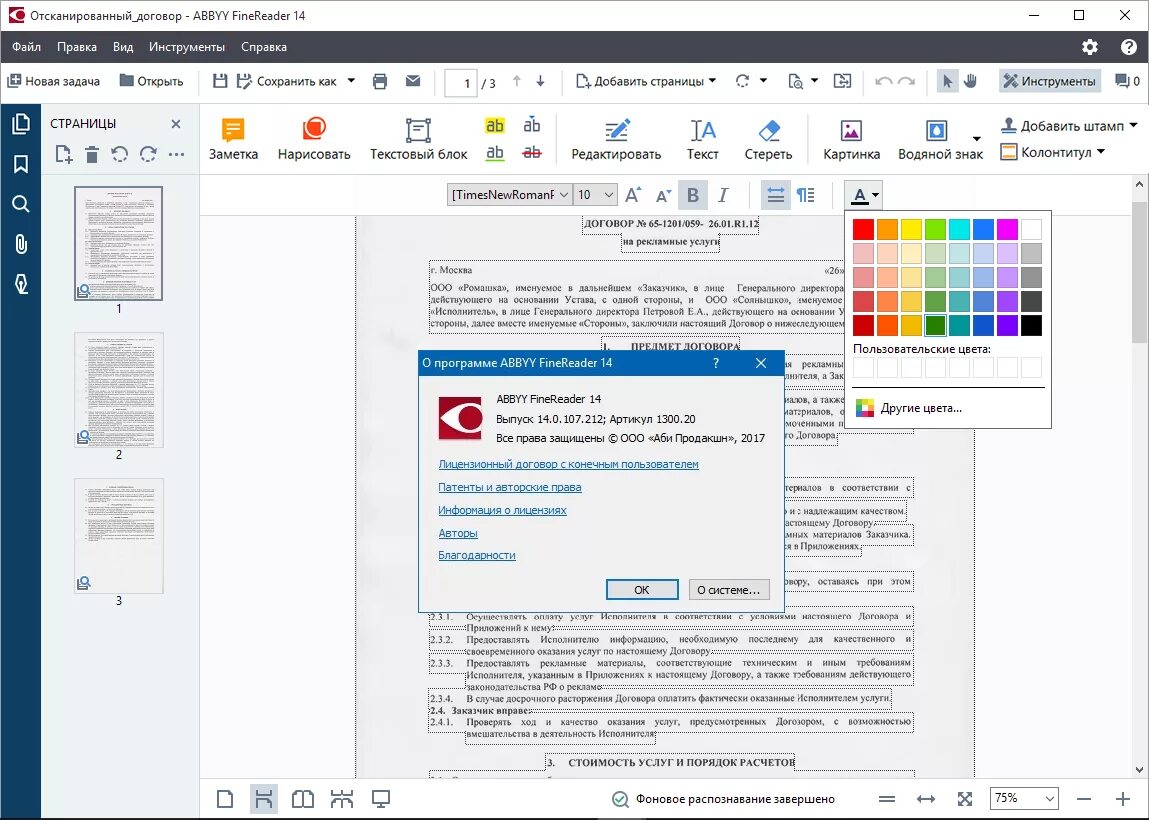Pick the bright red color swatch
The width and height of the screenshot is (1149, 820).
coord(863,229)
